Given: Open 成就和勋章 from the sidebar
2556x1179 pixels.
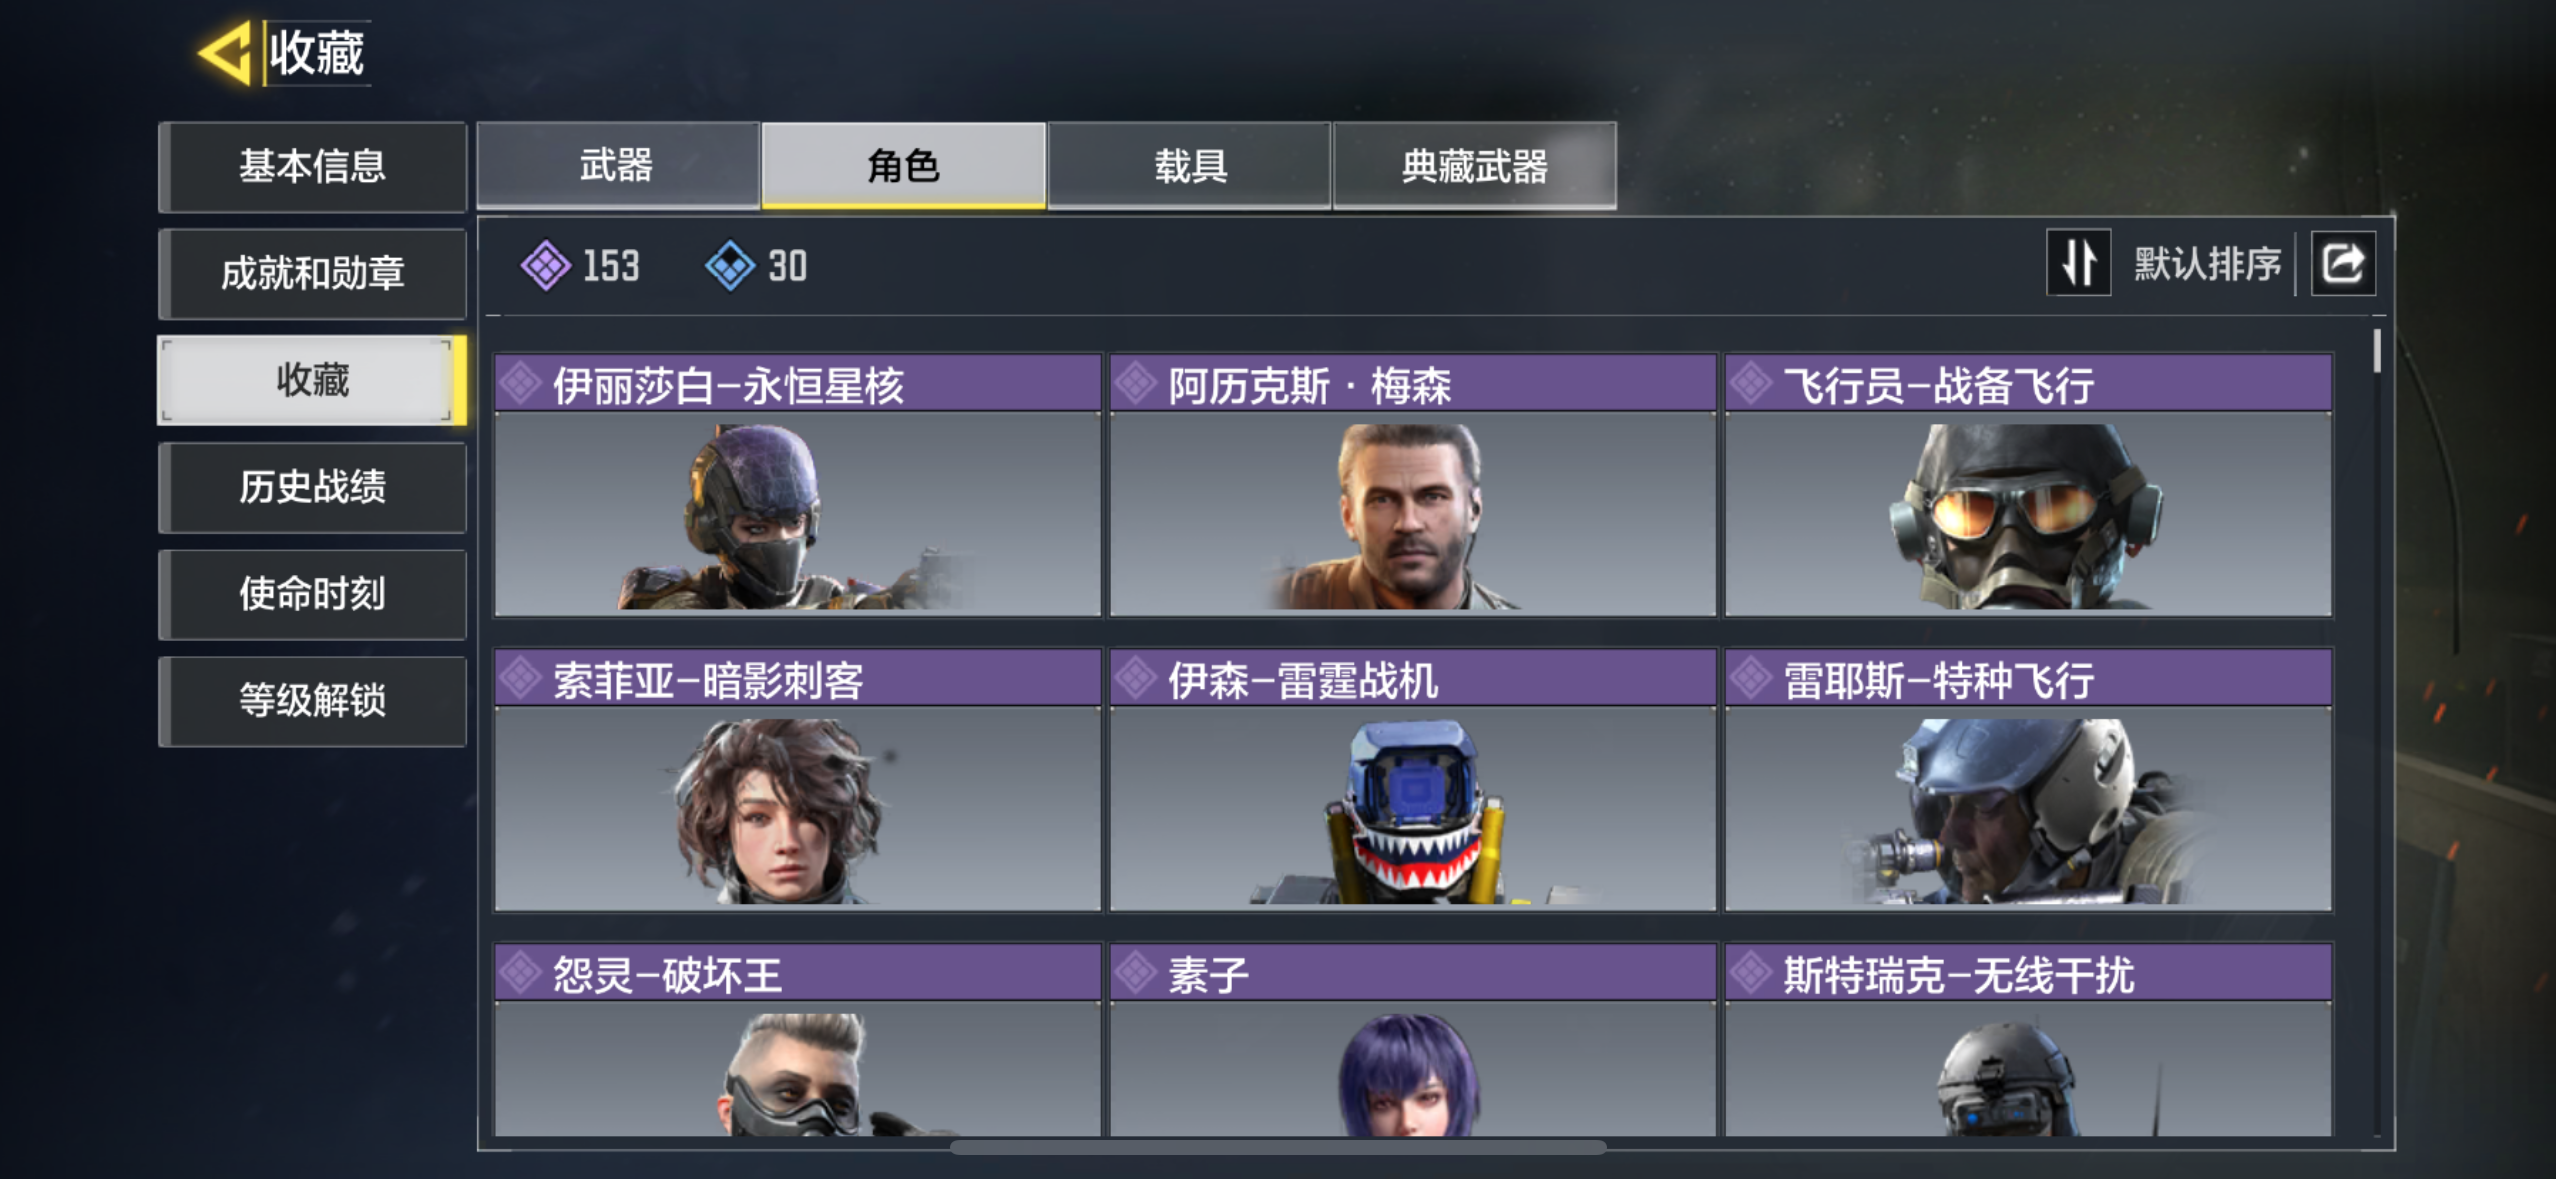Looking at the screenshot, I should coord(312,273).
